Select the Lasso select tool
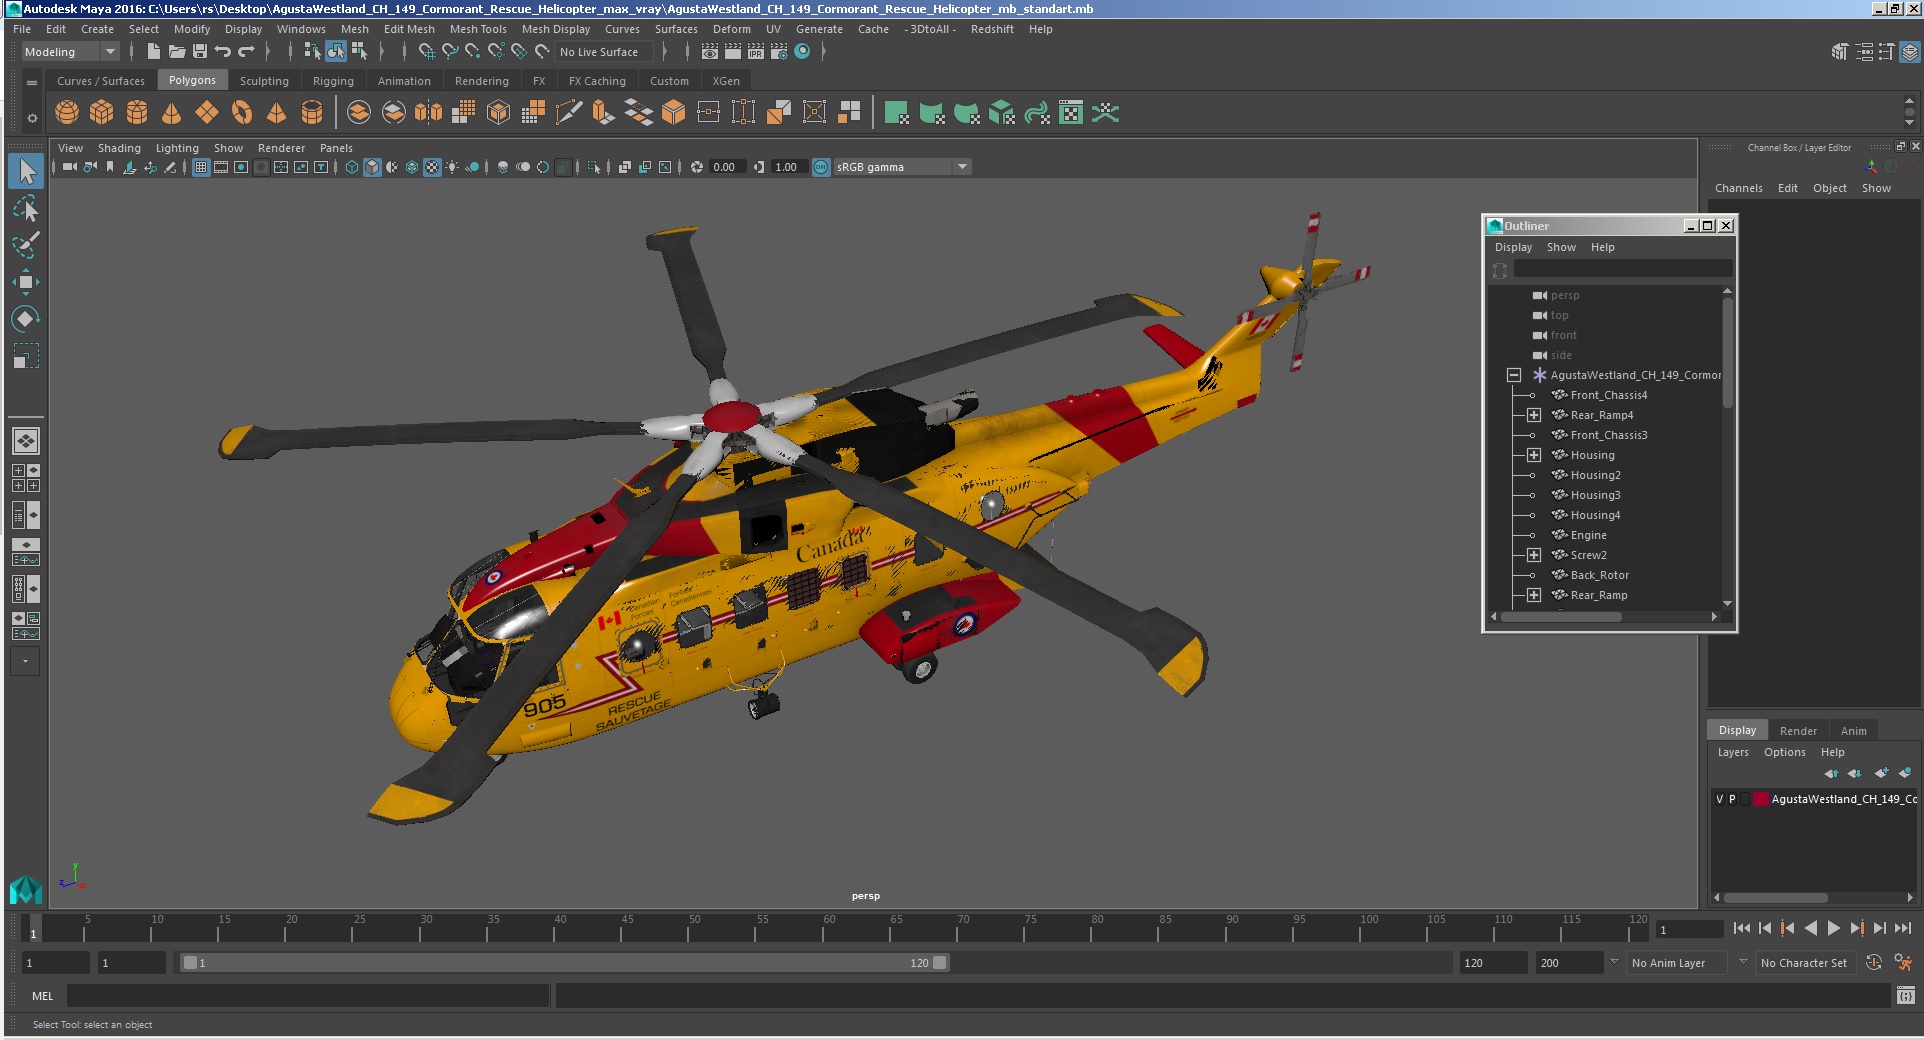This screenshot has width=1924, height=1040. (26, 209)
